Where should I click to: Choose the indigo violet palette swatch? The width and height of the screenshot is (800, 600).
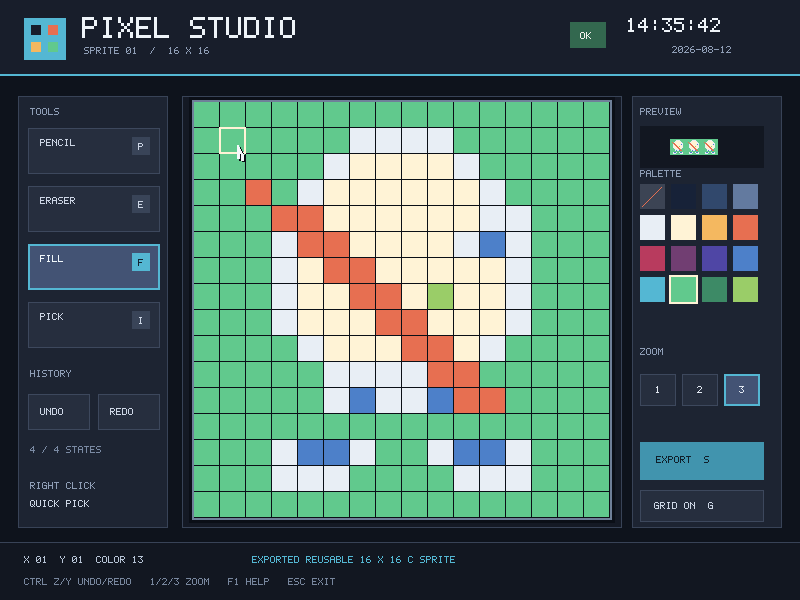pyautogui.click(x=714, y=259)
